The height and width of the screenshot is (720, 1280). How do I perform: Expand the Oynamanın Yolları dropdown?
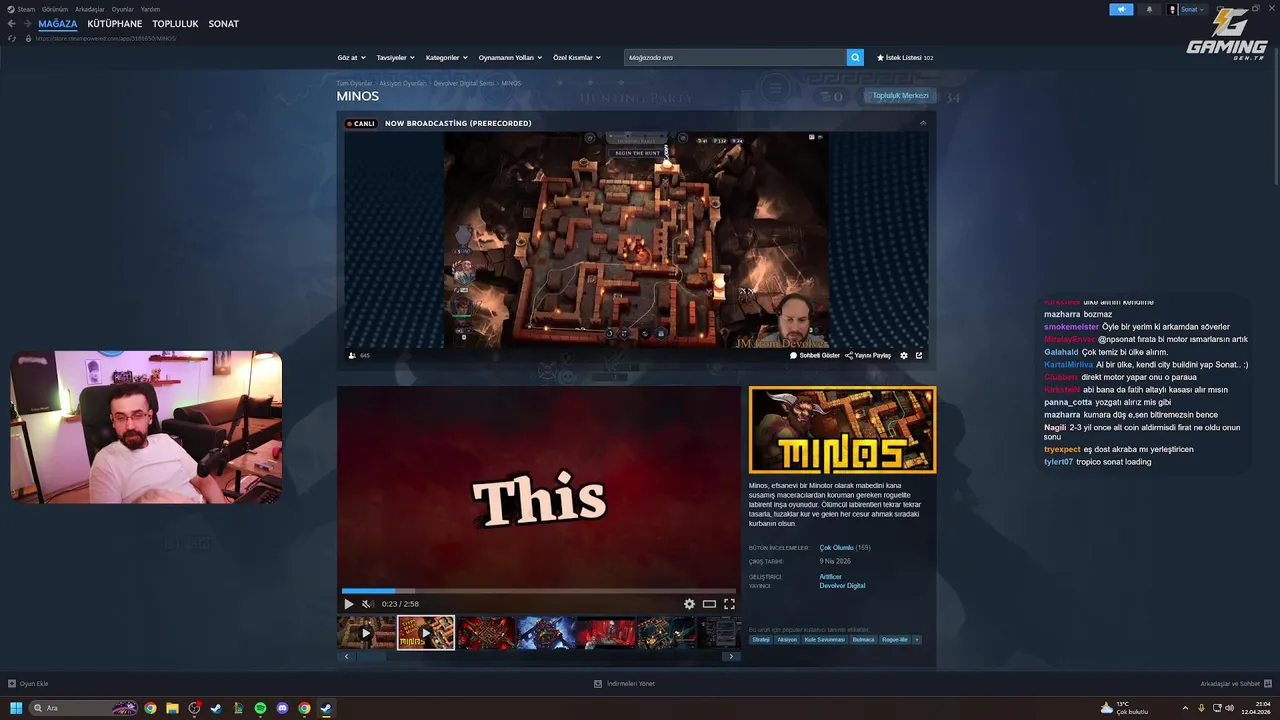click(510, 58)
